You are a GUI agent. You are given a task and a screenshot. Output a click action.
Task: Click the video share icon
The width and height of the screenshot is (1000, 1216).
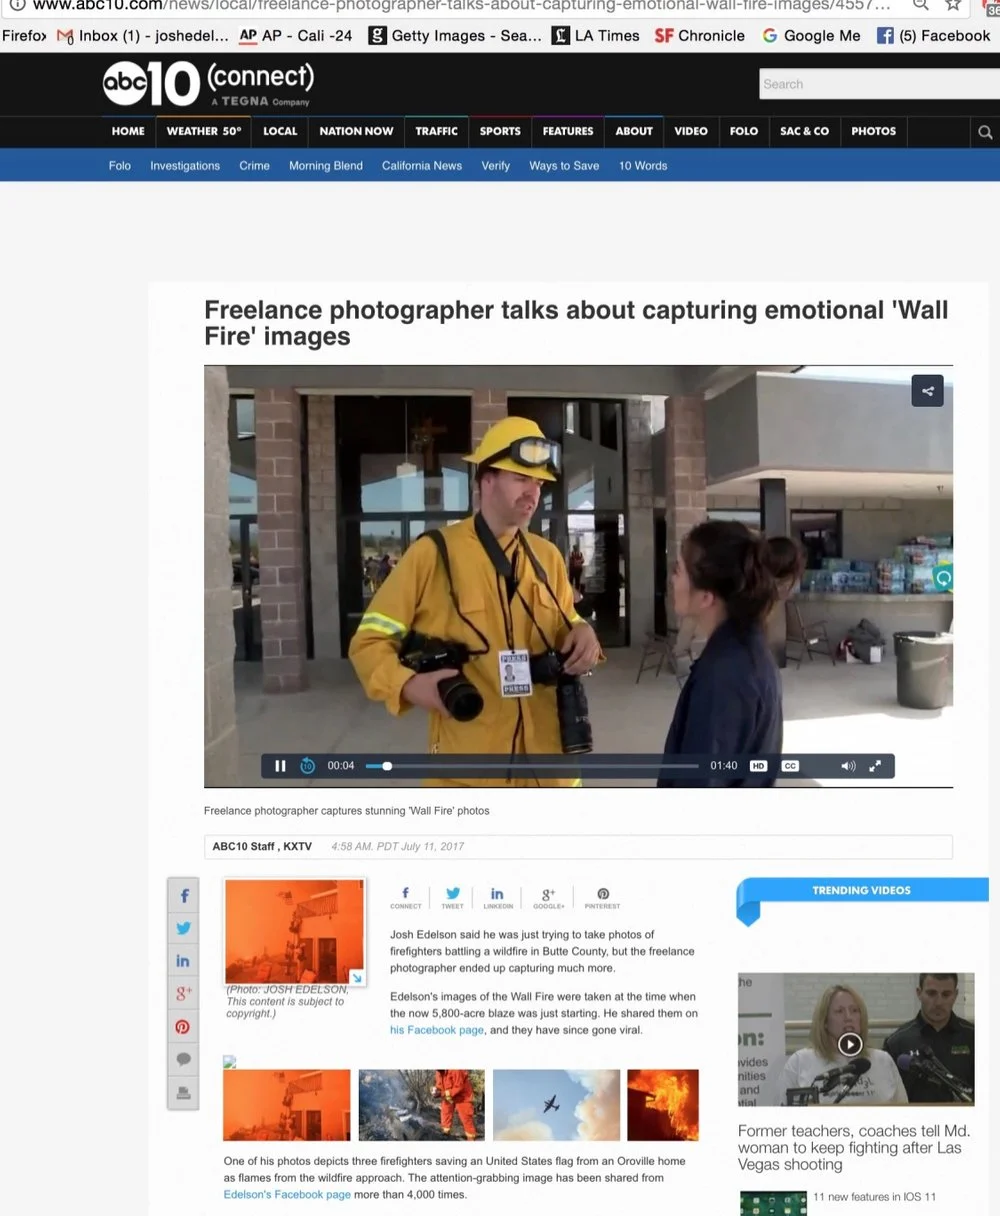point(928,391)
